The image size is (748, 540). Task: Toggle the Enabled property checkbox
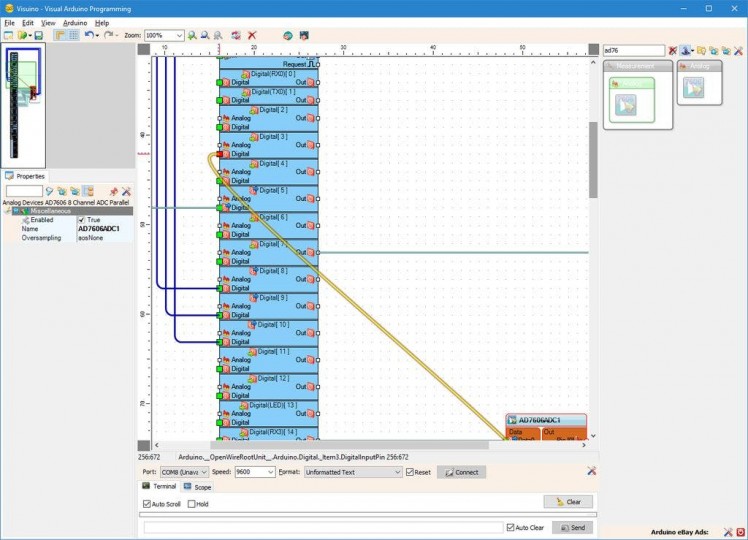pyautogui.click(x=82, y=220)
